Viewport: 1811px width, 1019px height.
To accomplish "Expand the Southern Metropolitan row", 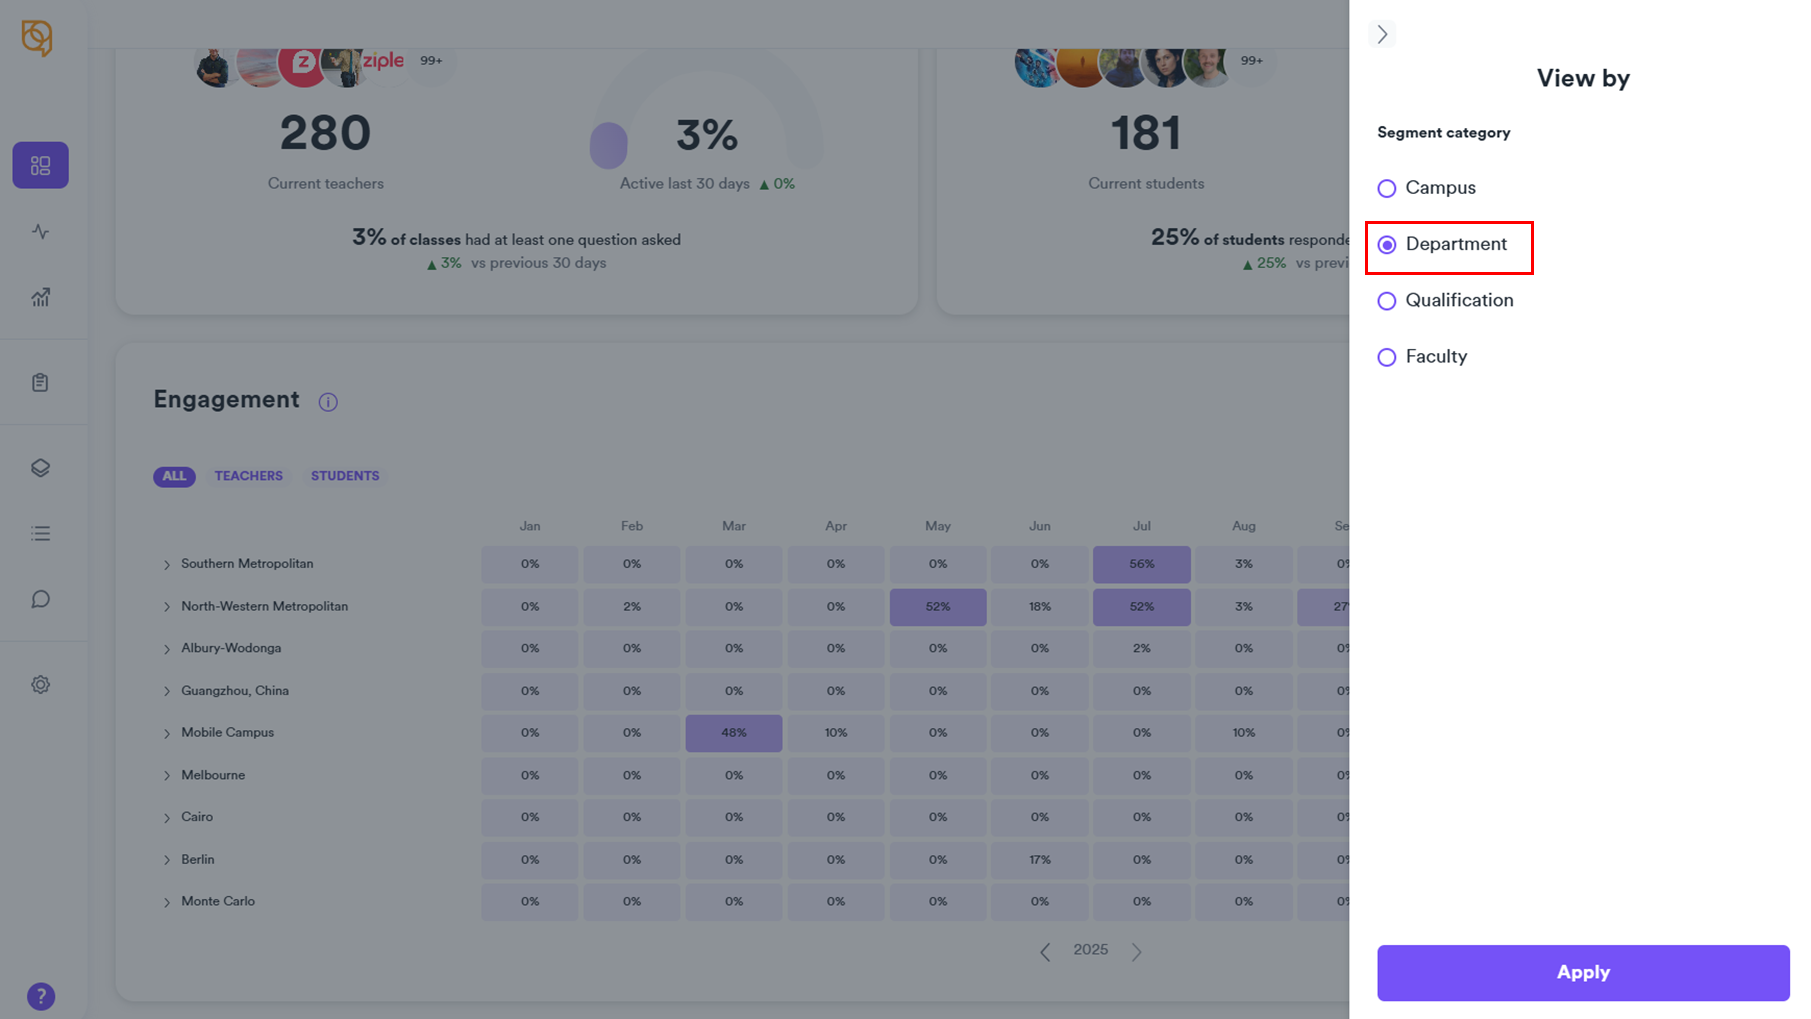I will tap(167, 565).
